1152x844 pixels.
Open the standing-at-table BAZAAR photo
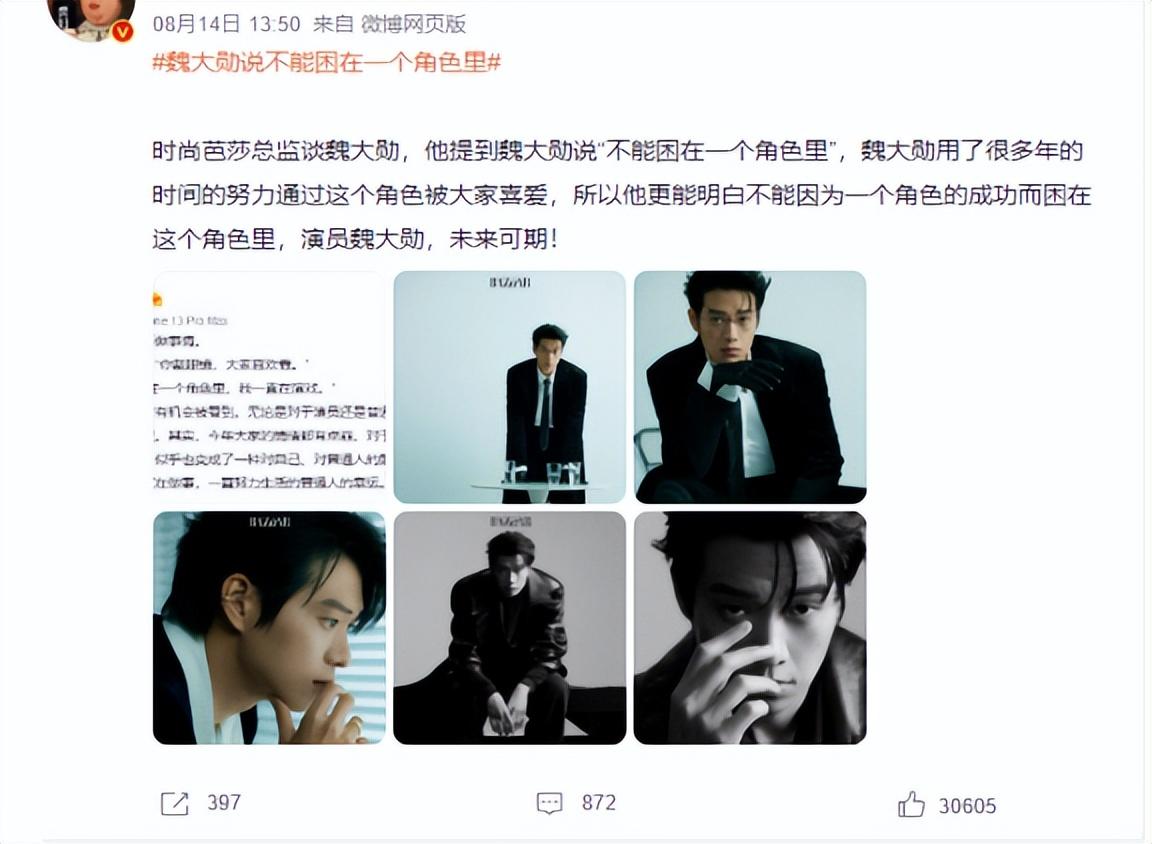[x=510, y=387]
